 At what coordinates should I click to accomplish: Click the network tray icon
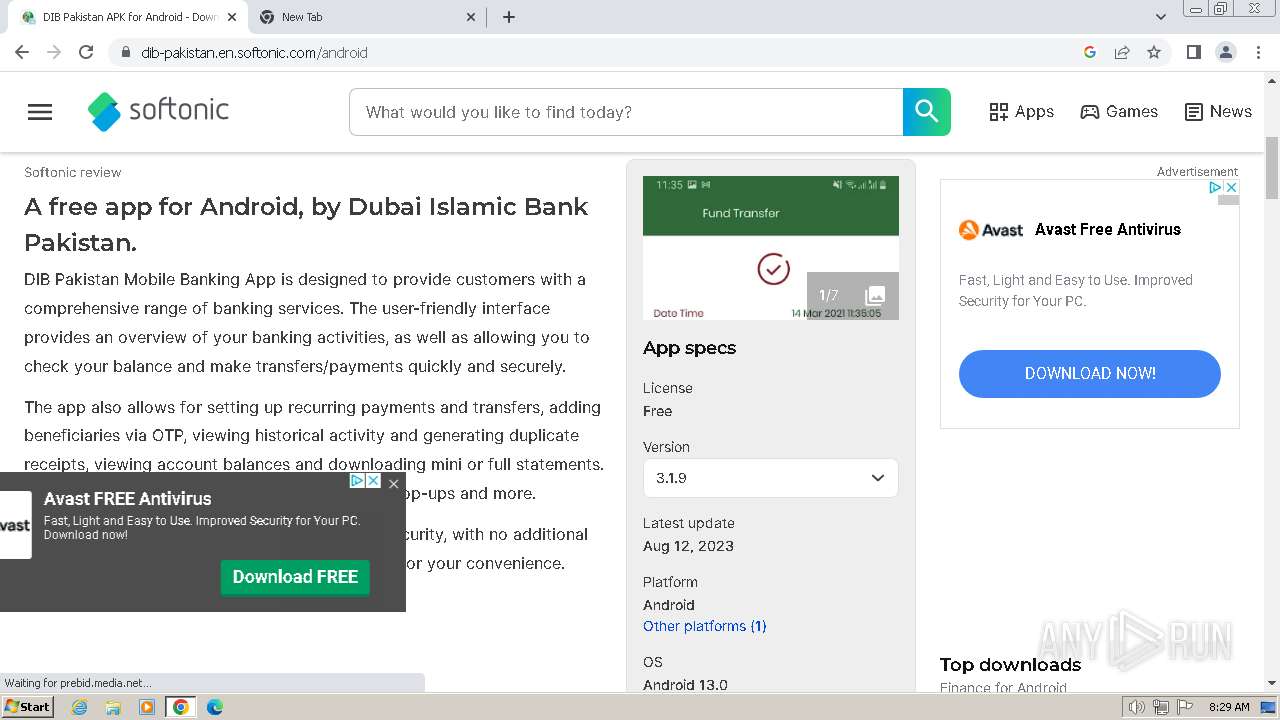(1161, 707)
